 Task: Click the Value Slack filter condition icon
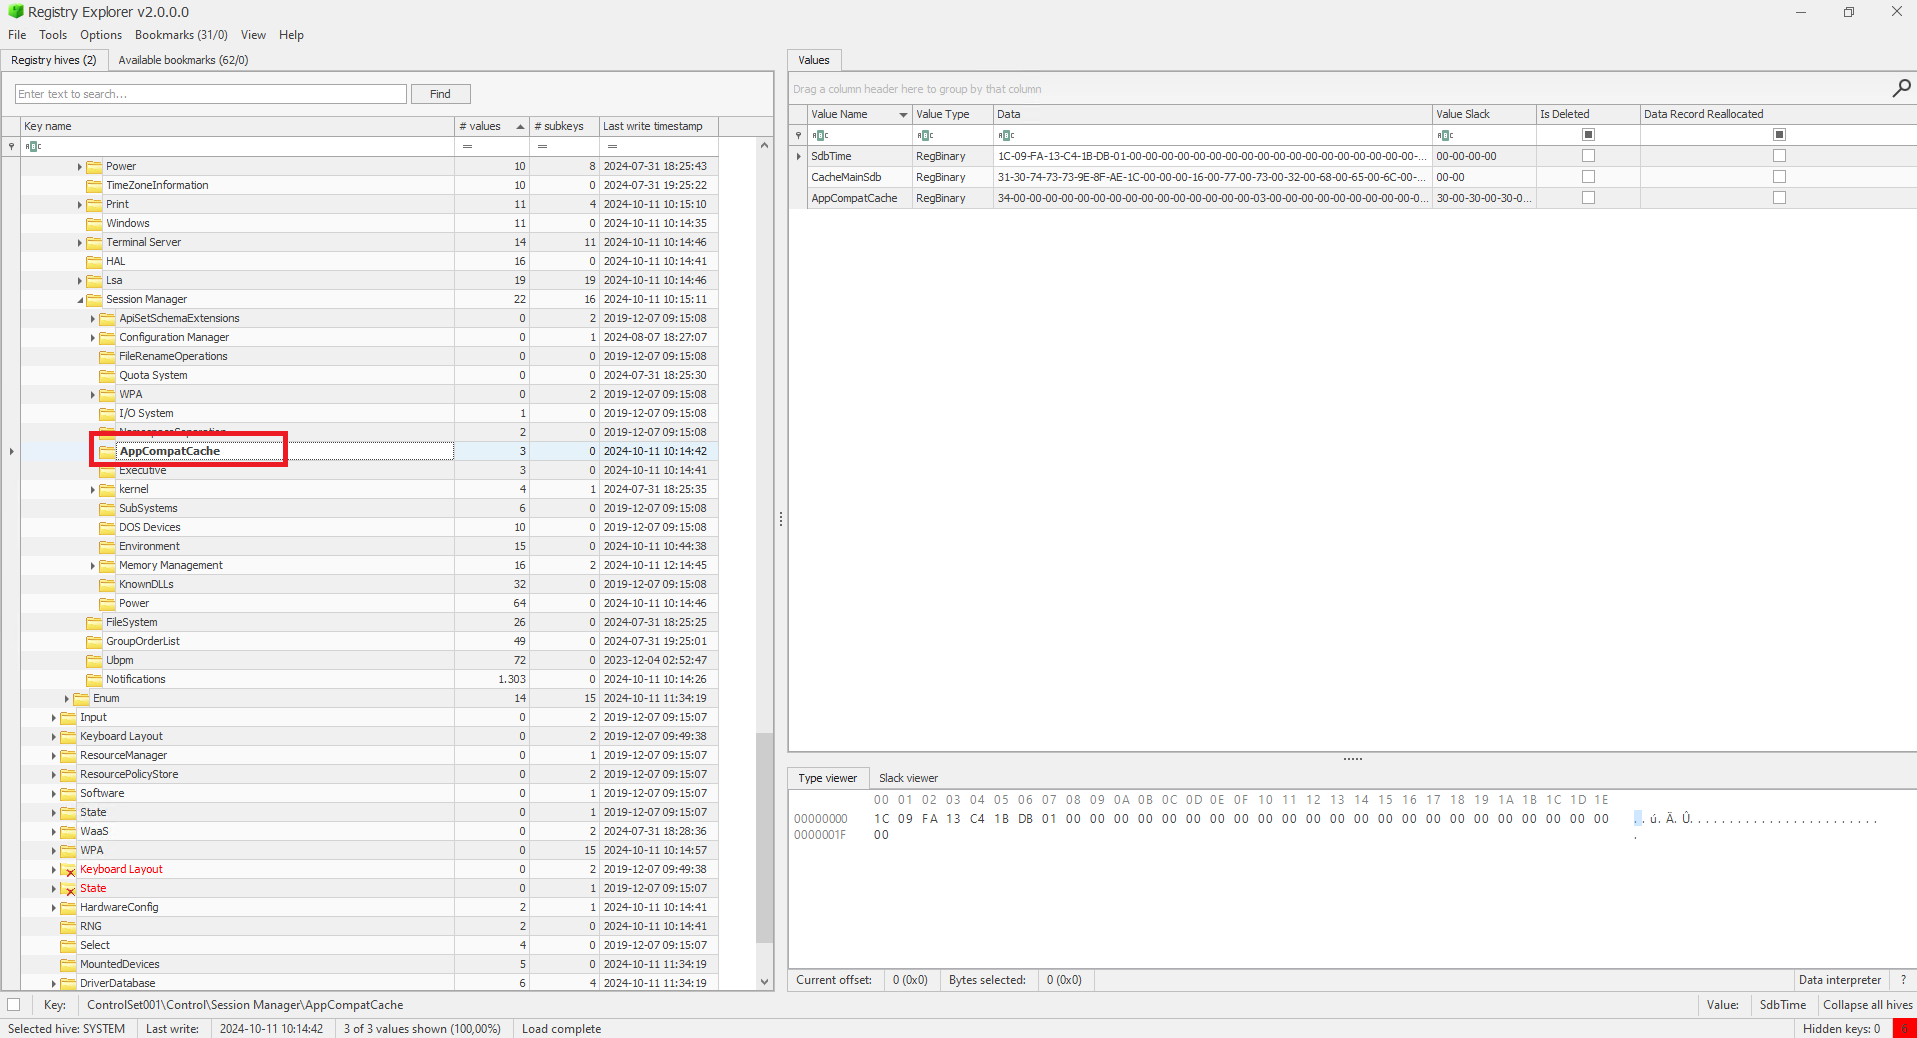[x=1445, y=135]
